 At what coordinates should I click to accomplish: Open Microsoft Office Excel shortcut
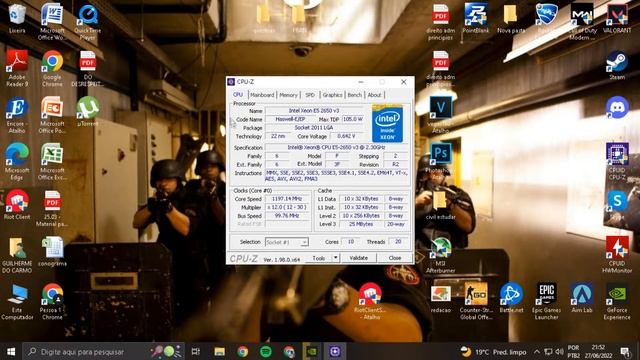click(52, 161)
